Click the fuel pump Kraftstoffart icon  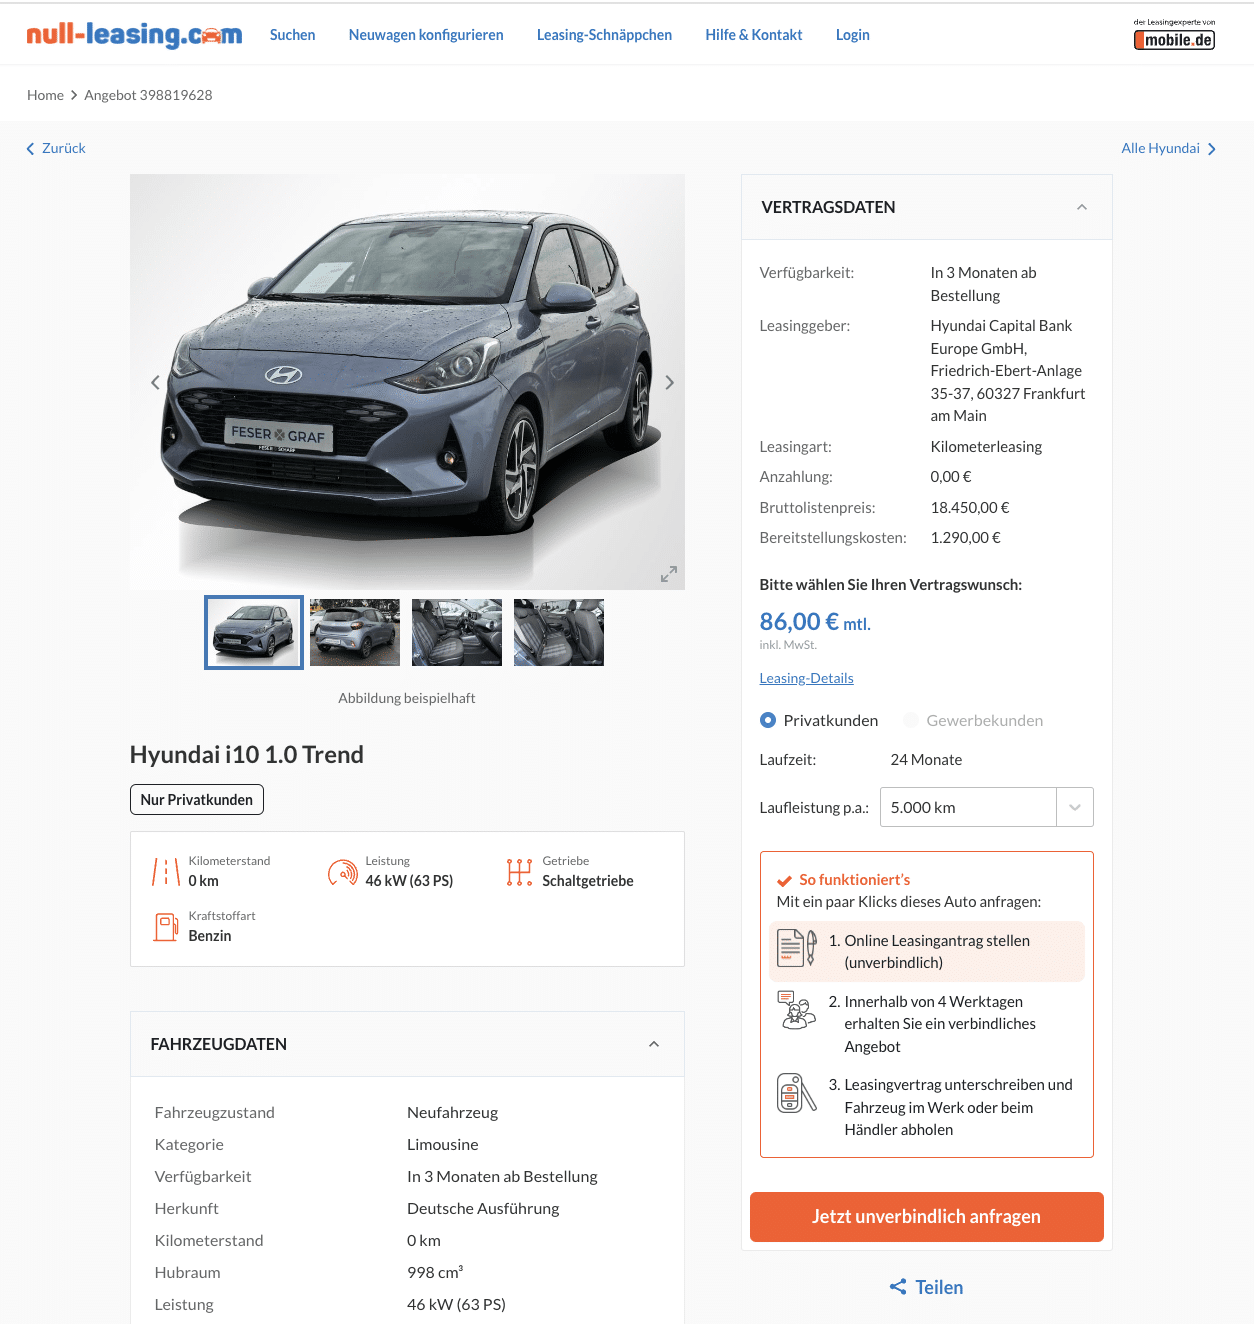pyautogui.click(x=165, y=927)
